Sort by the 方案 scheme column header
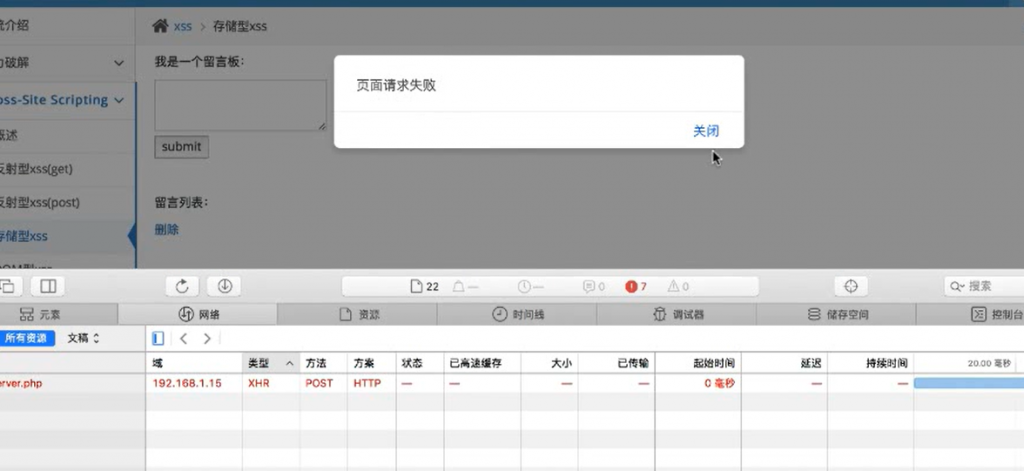This screenshot has height=471, width=1024. coord(372,363)
